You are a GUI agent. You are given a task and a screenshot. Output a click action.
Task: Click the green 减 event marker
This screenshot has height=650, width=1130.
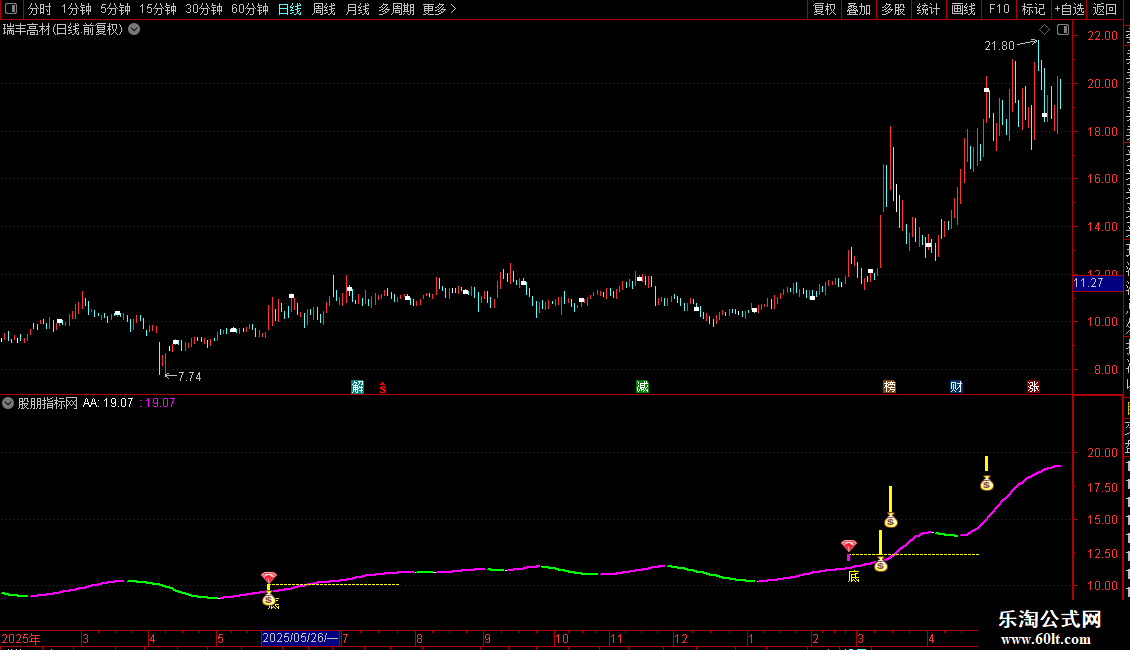click(x=642, y=387)
